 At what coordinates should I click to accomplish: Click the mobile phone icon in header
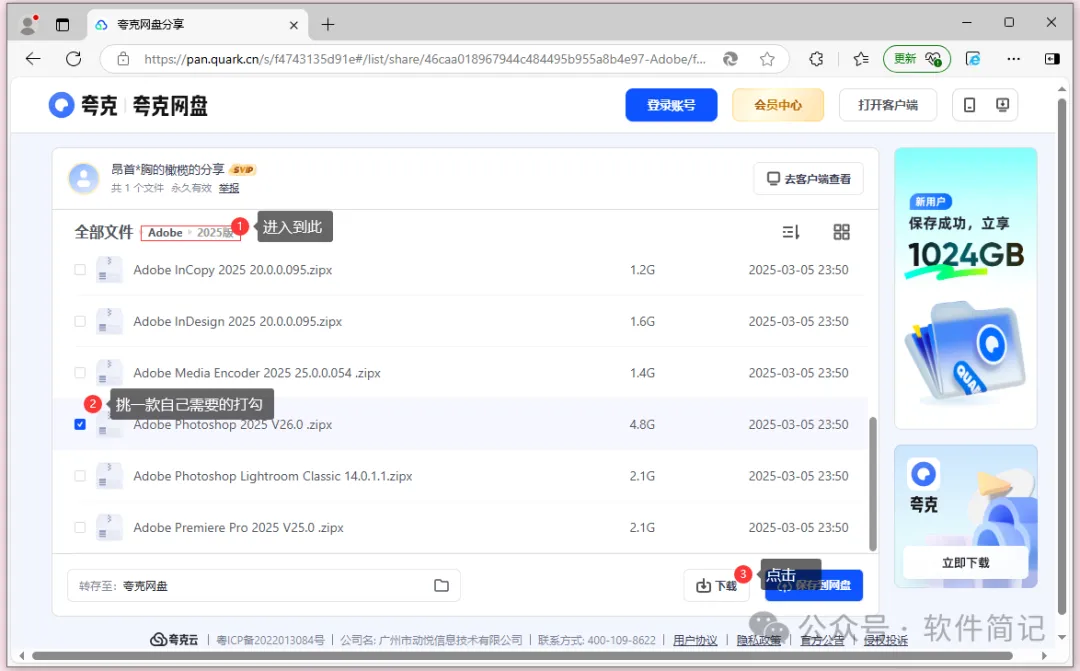969,105
